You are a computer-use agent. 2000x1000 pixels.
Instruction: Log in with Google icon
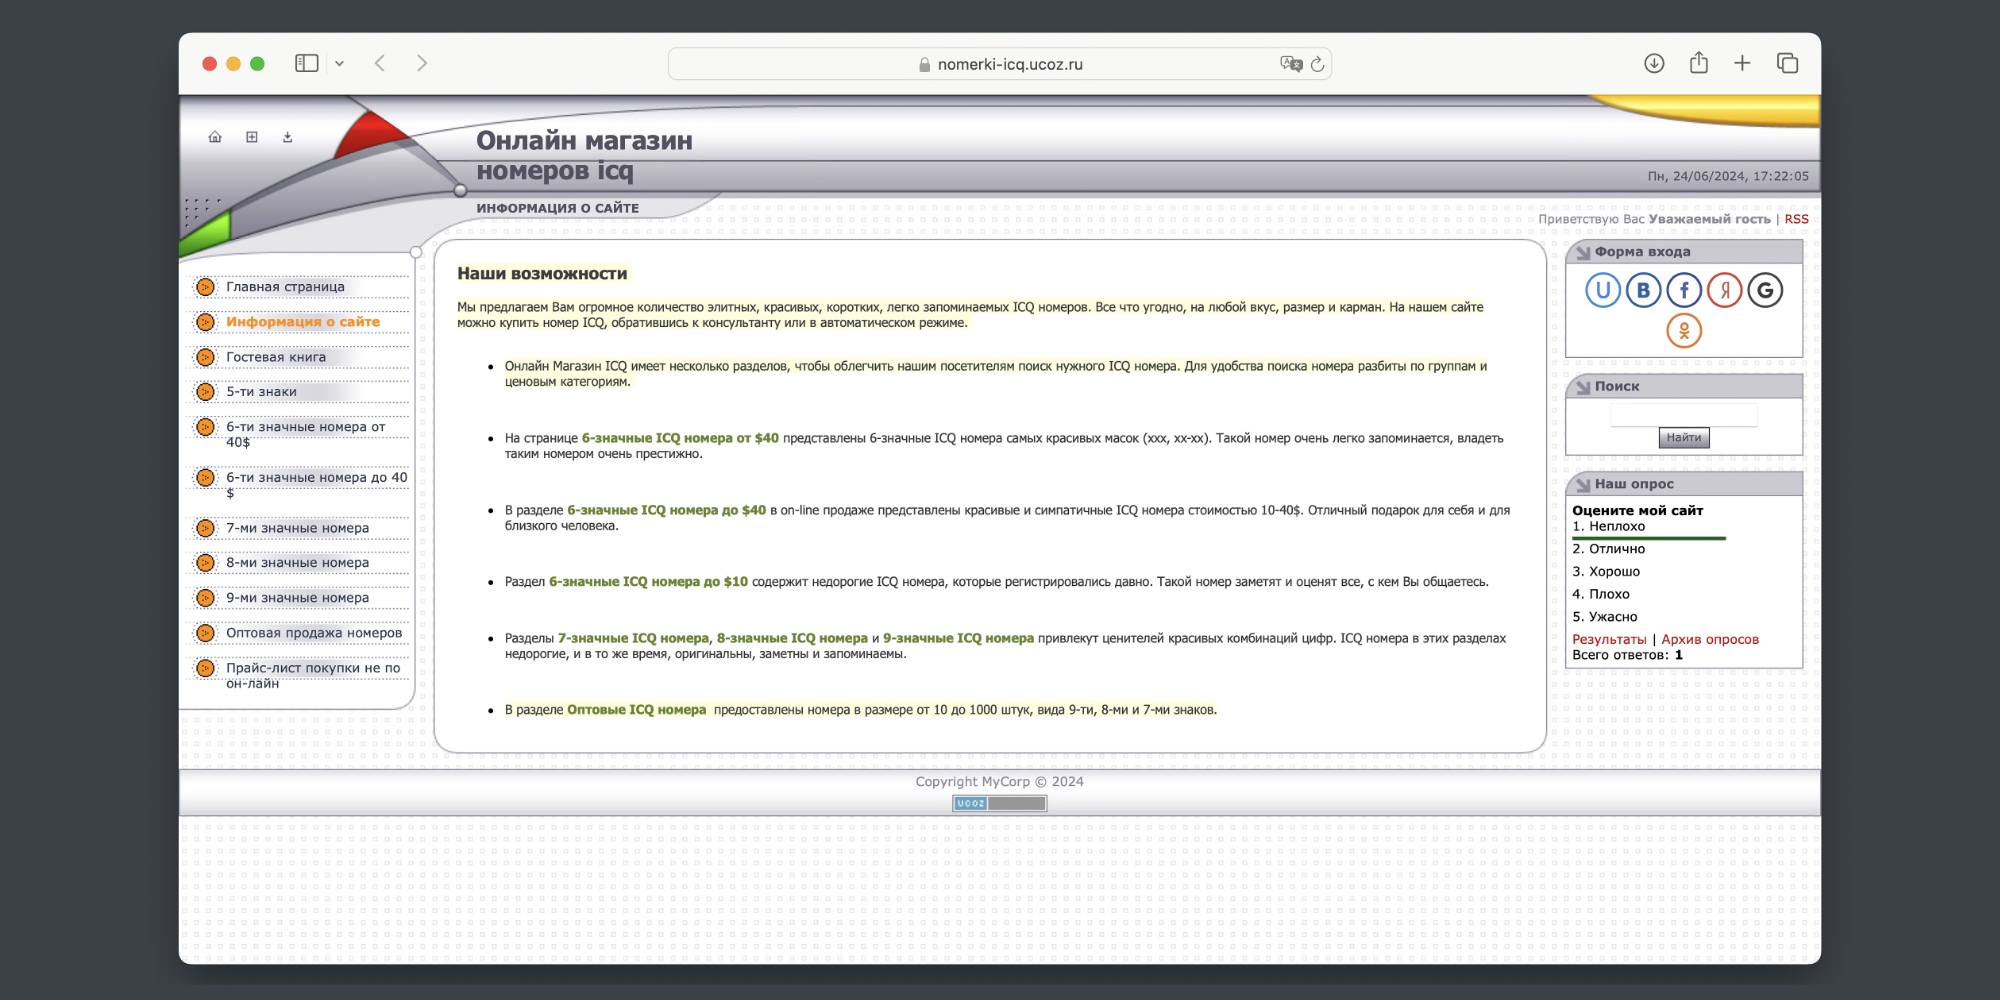coord(1766,290)
